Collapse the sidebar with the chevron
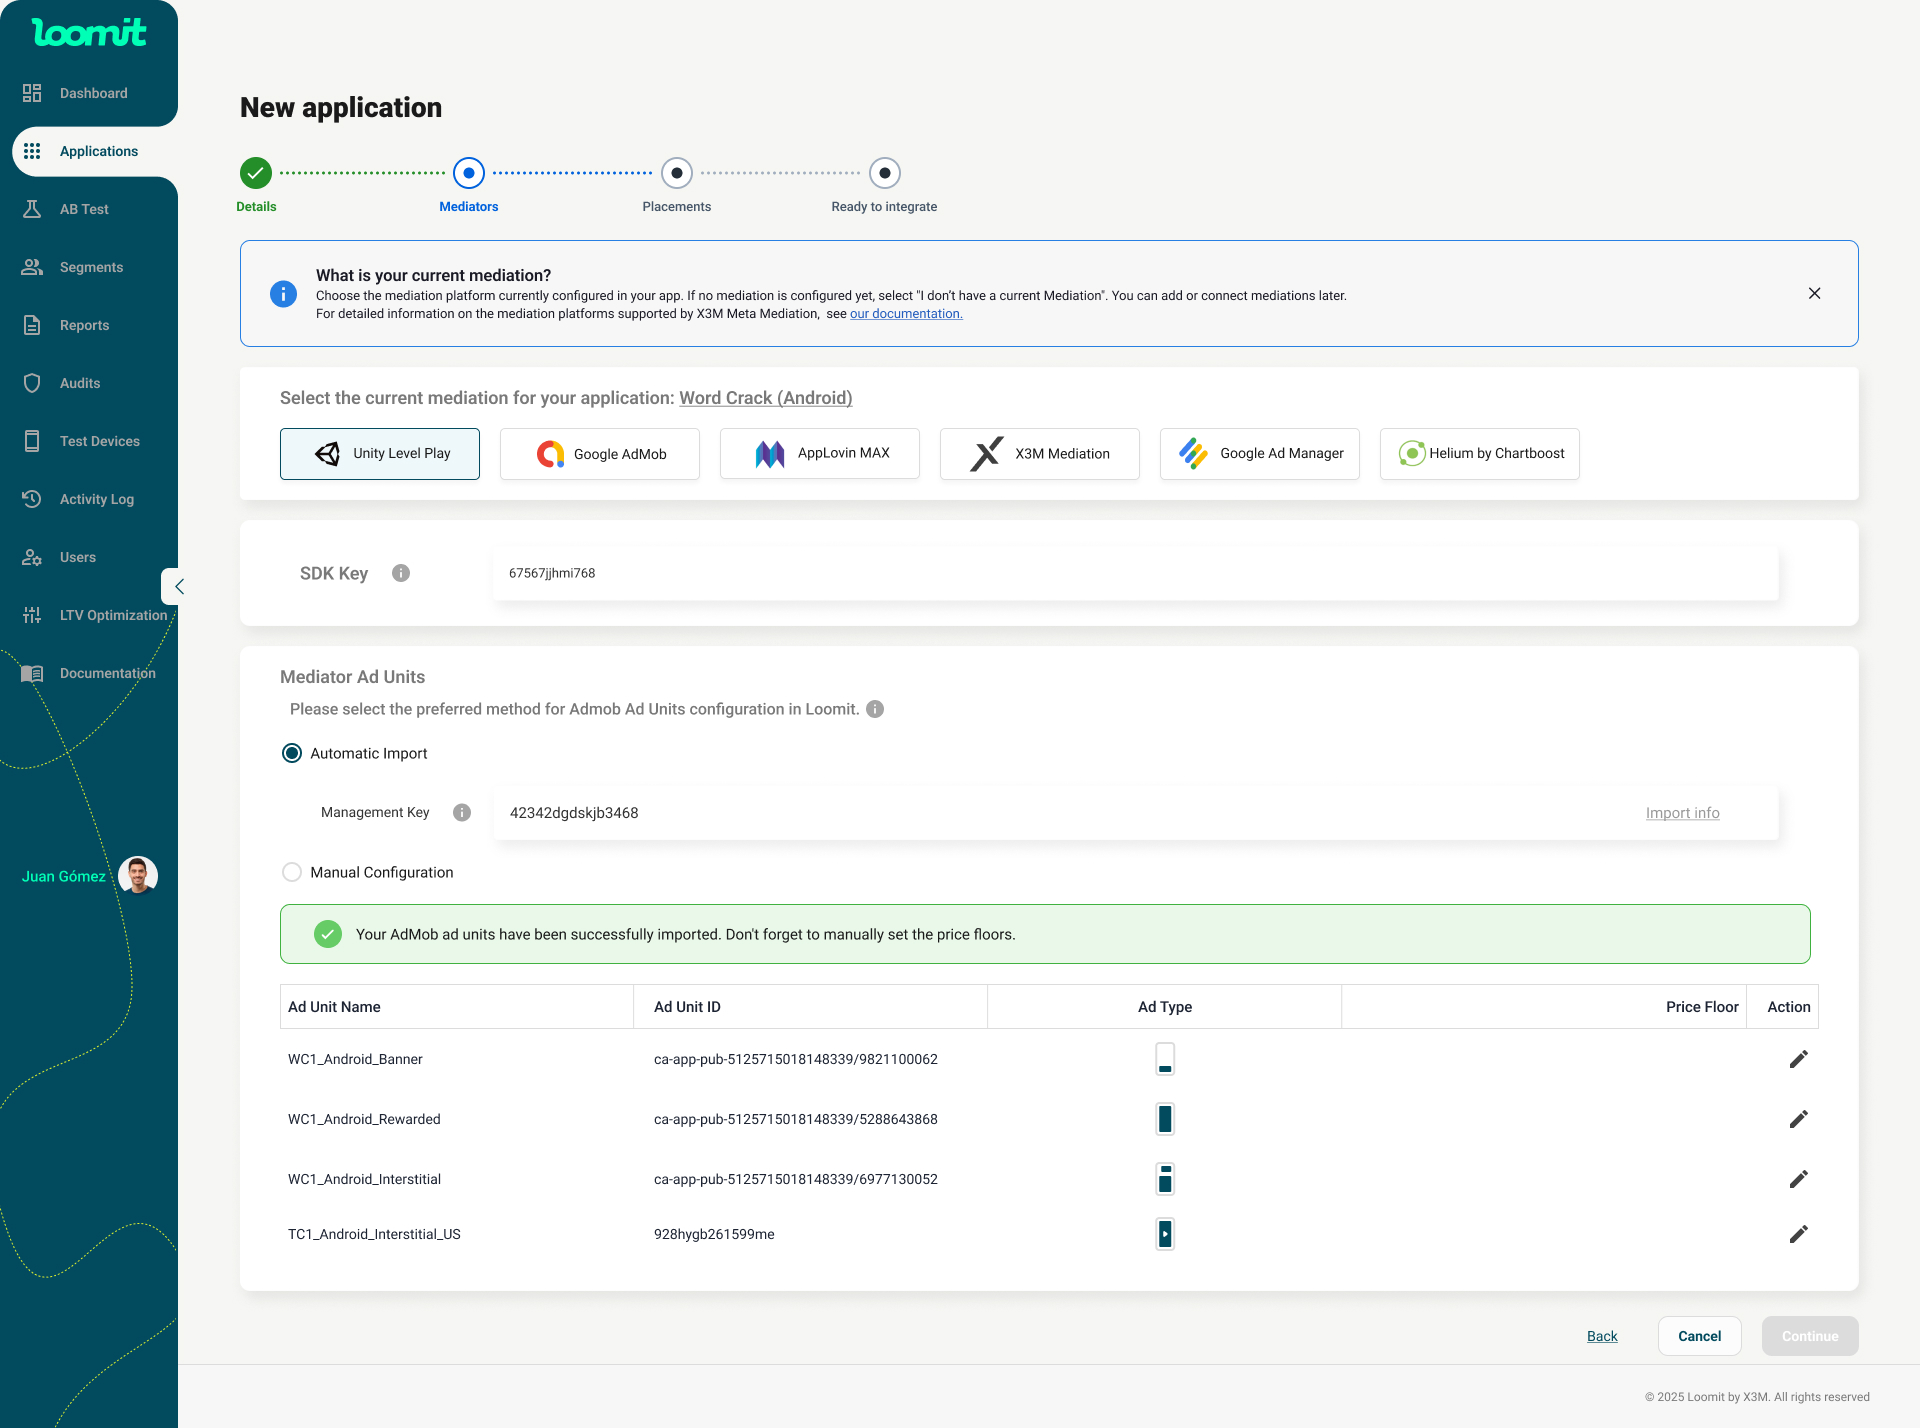 tap(178, 587)
